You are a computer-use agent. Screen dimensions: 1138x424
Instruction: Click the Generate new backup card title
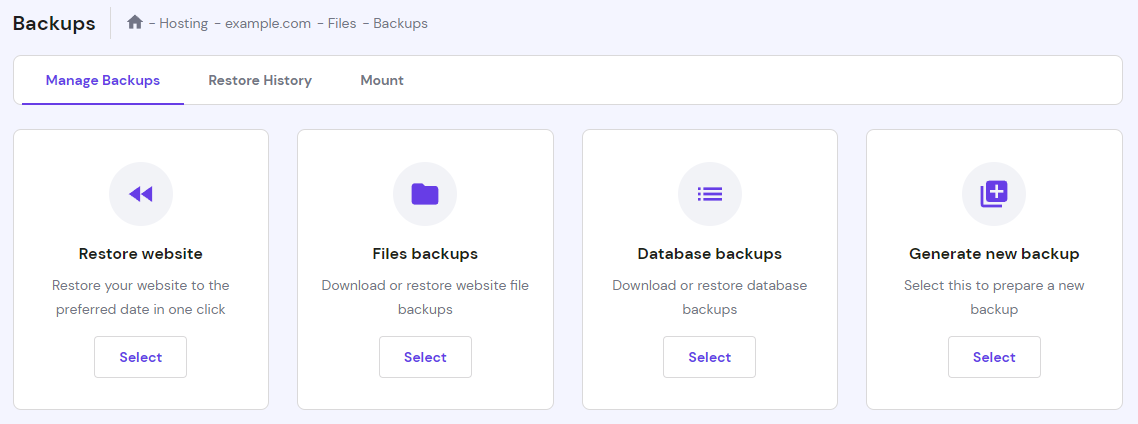pyautogui.click(x=994, y=254)
